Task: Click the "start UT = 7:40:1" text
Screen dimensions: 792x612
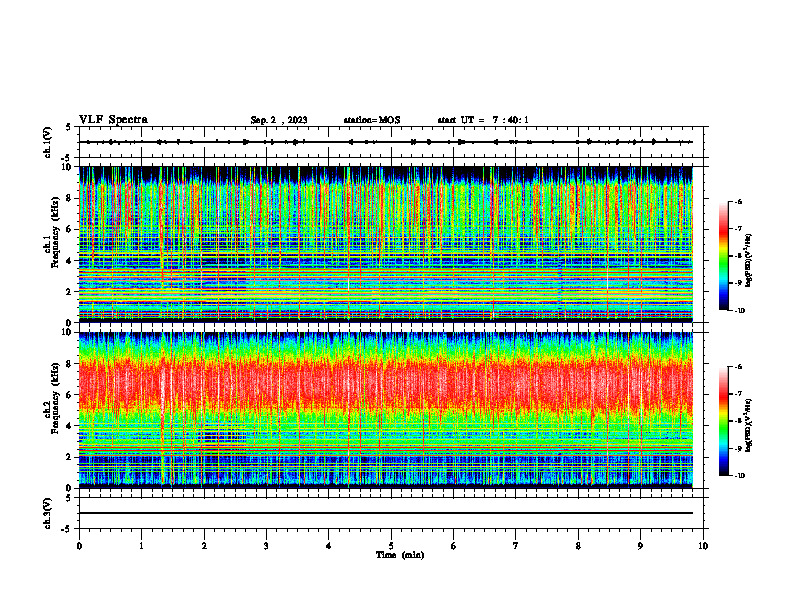Action: [483, 120]
